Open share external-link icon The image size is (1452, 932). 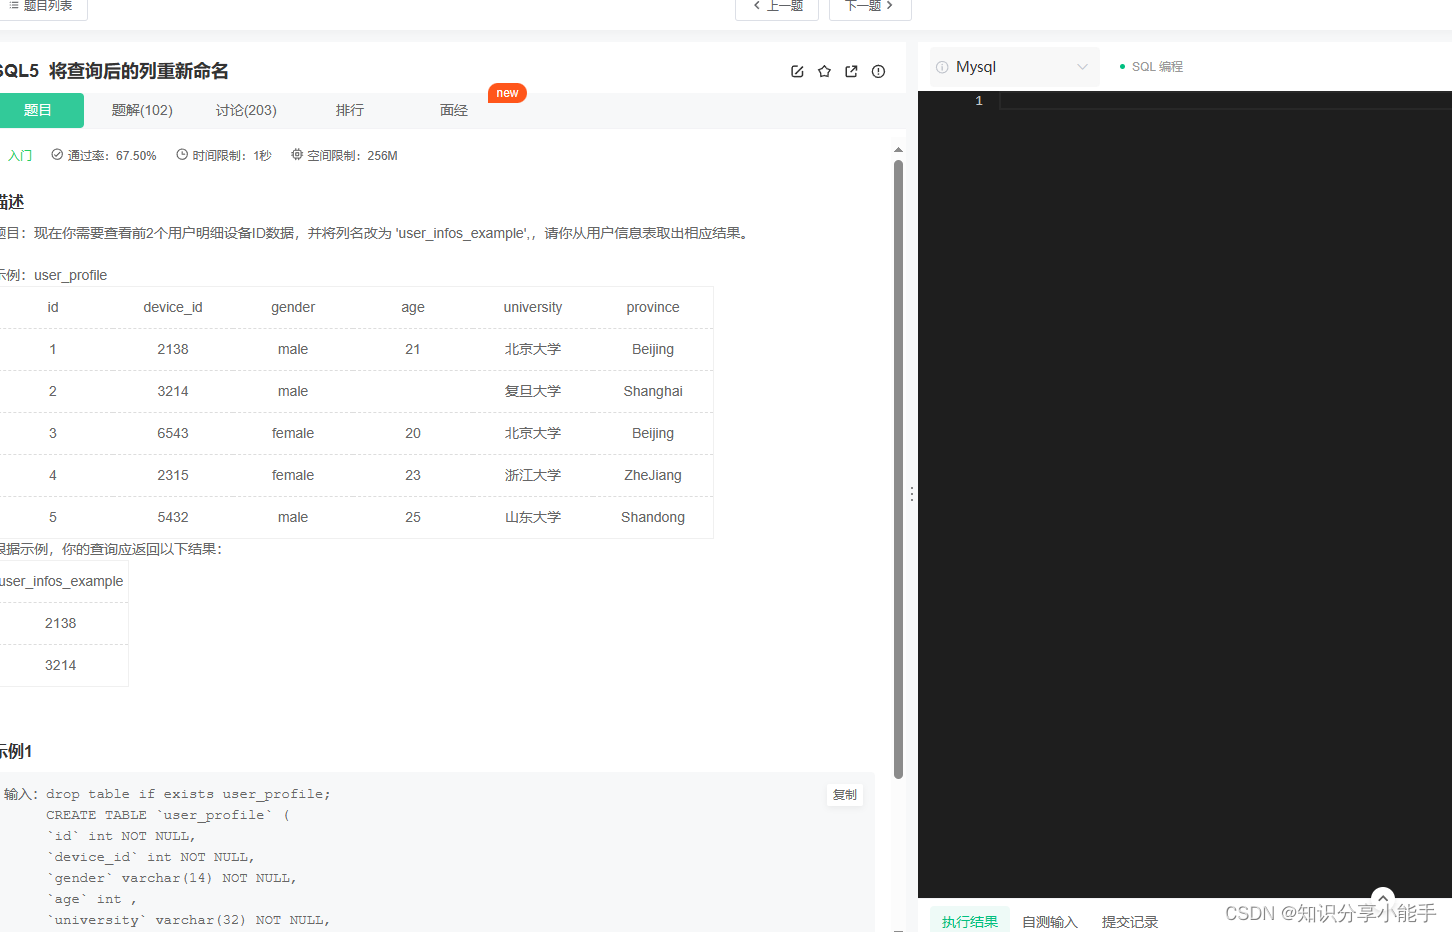tap(851, 71)
